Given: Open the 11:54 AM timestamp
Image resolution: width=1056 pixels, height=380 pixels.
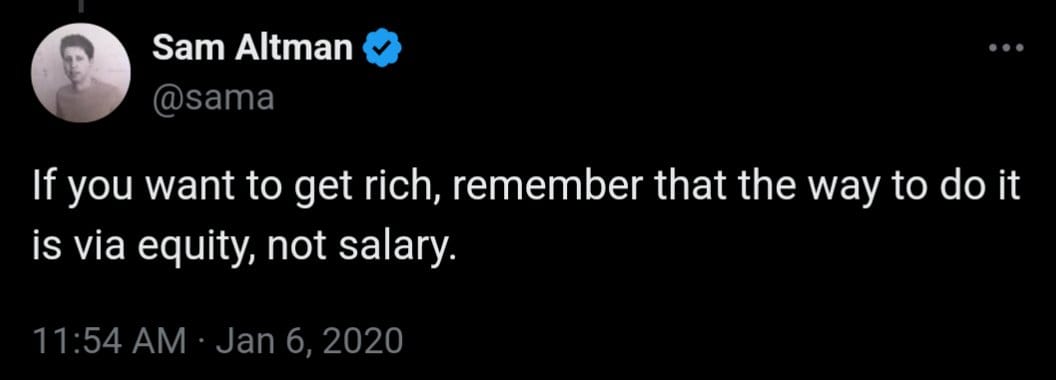Looking at the screenshot, I should (x=108, y=341).
